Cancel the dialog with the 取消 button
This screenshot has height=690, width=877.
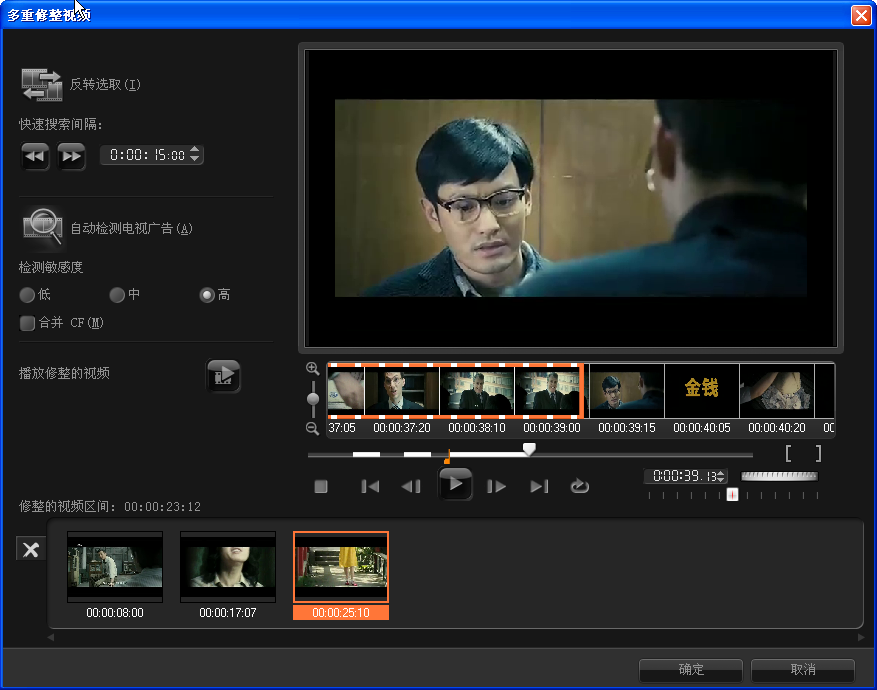coord(805,670)
